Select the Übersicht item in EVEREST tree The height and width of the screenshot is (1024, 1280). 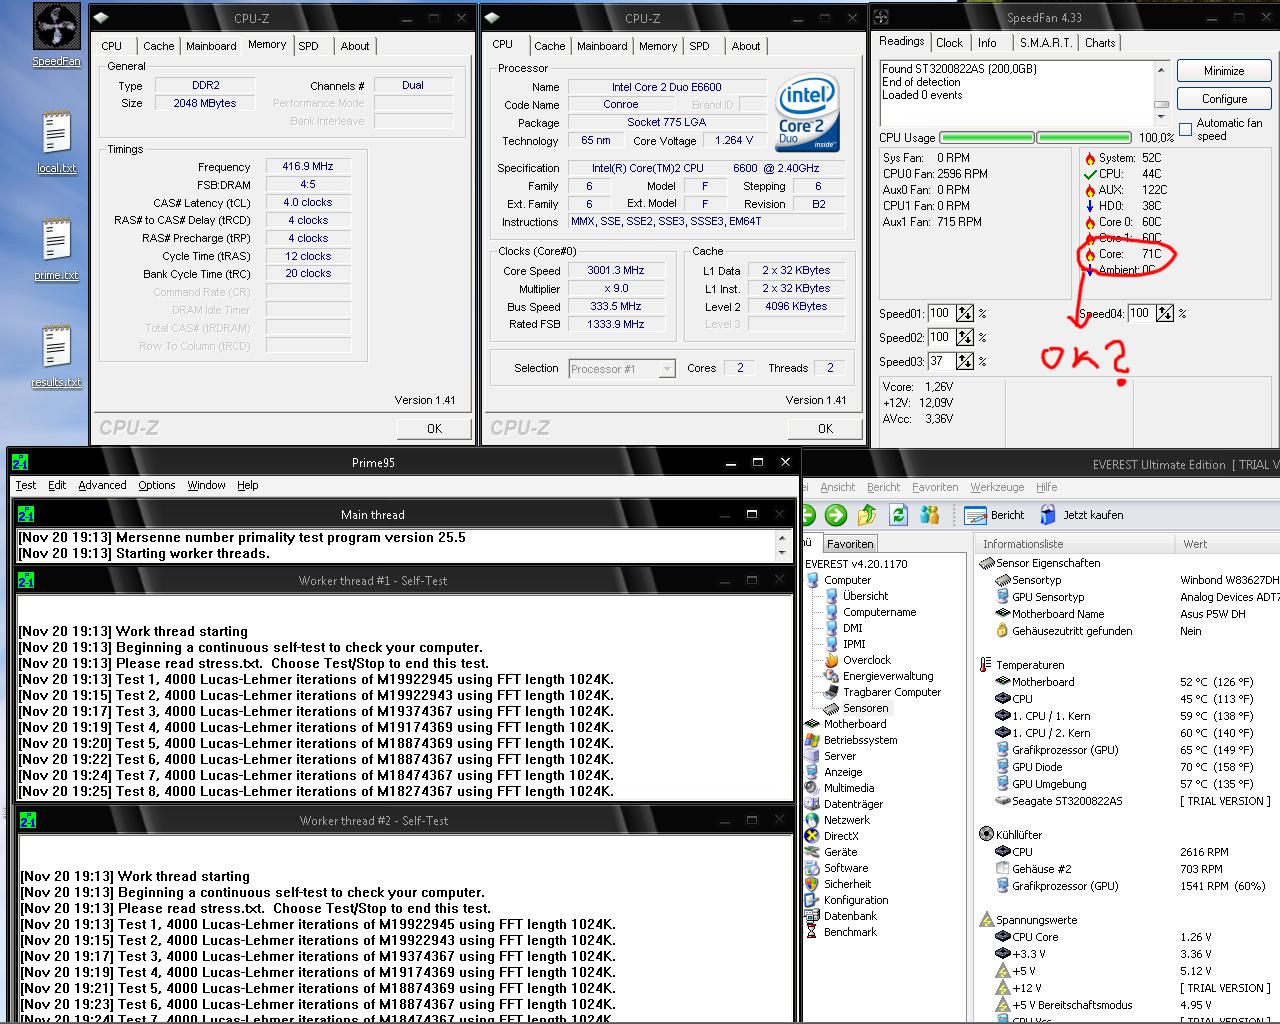coord(857,596)
